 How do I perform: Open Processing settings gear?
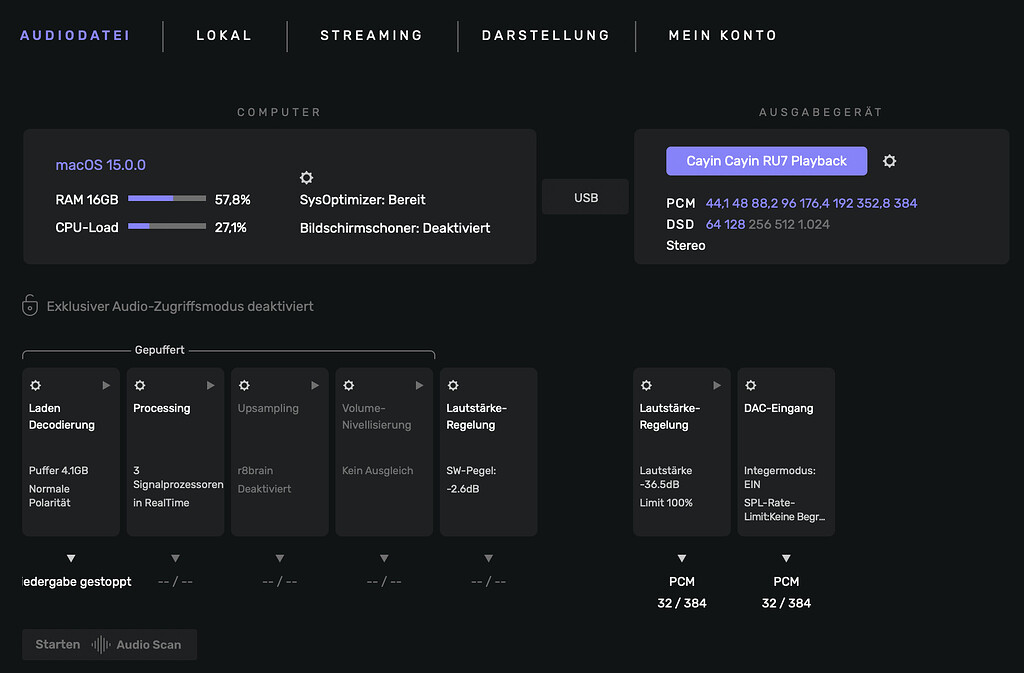point(140,385)
